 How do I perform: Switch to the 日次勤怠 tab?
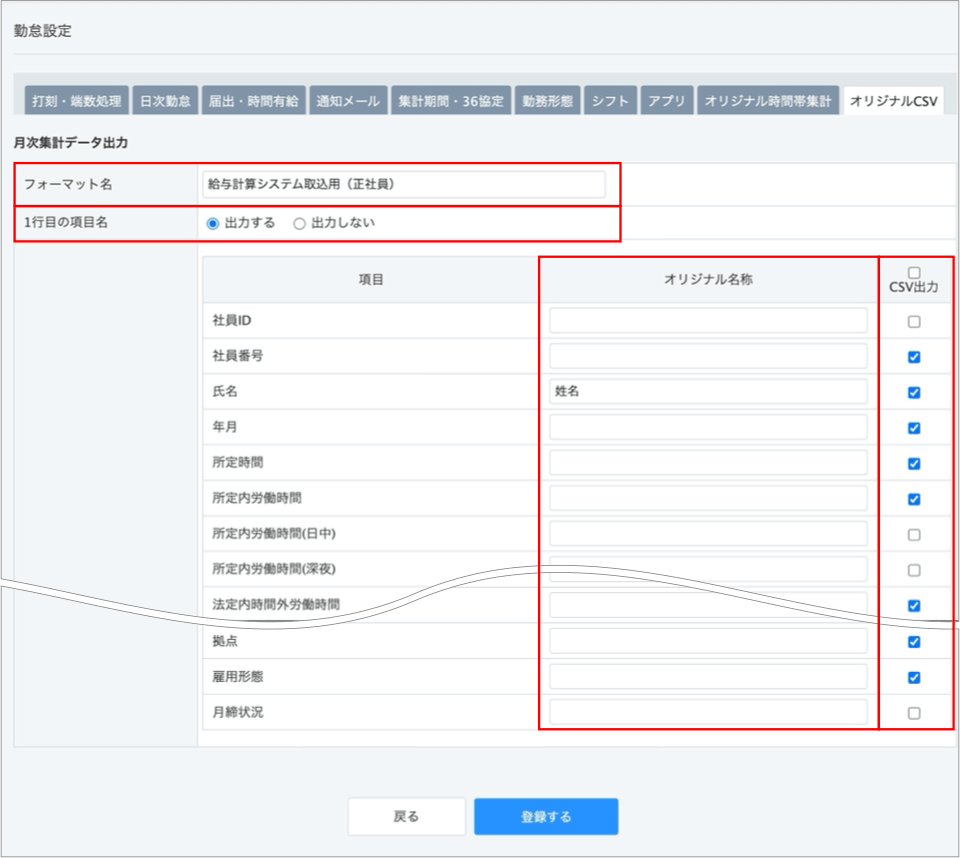[165, 101]
